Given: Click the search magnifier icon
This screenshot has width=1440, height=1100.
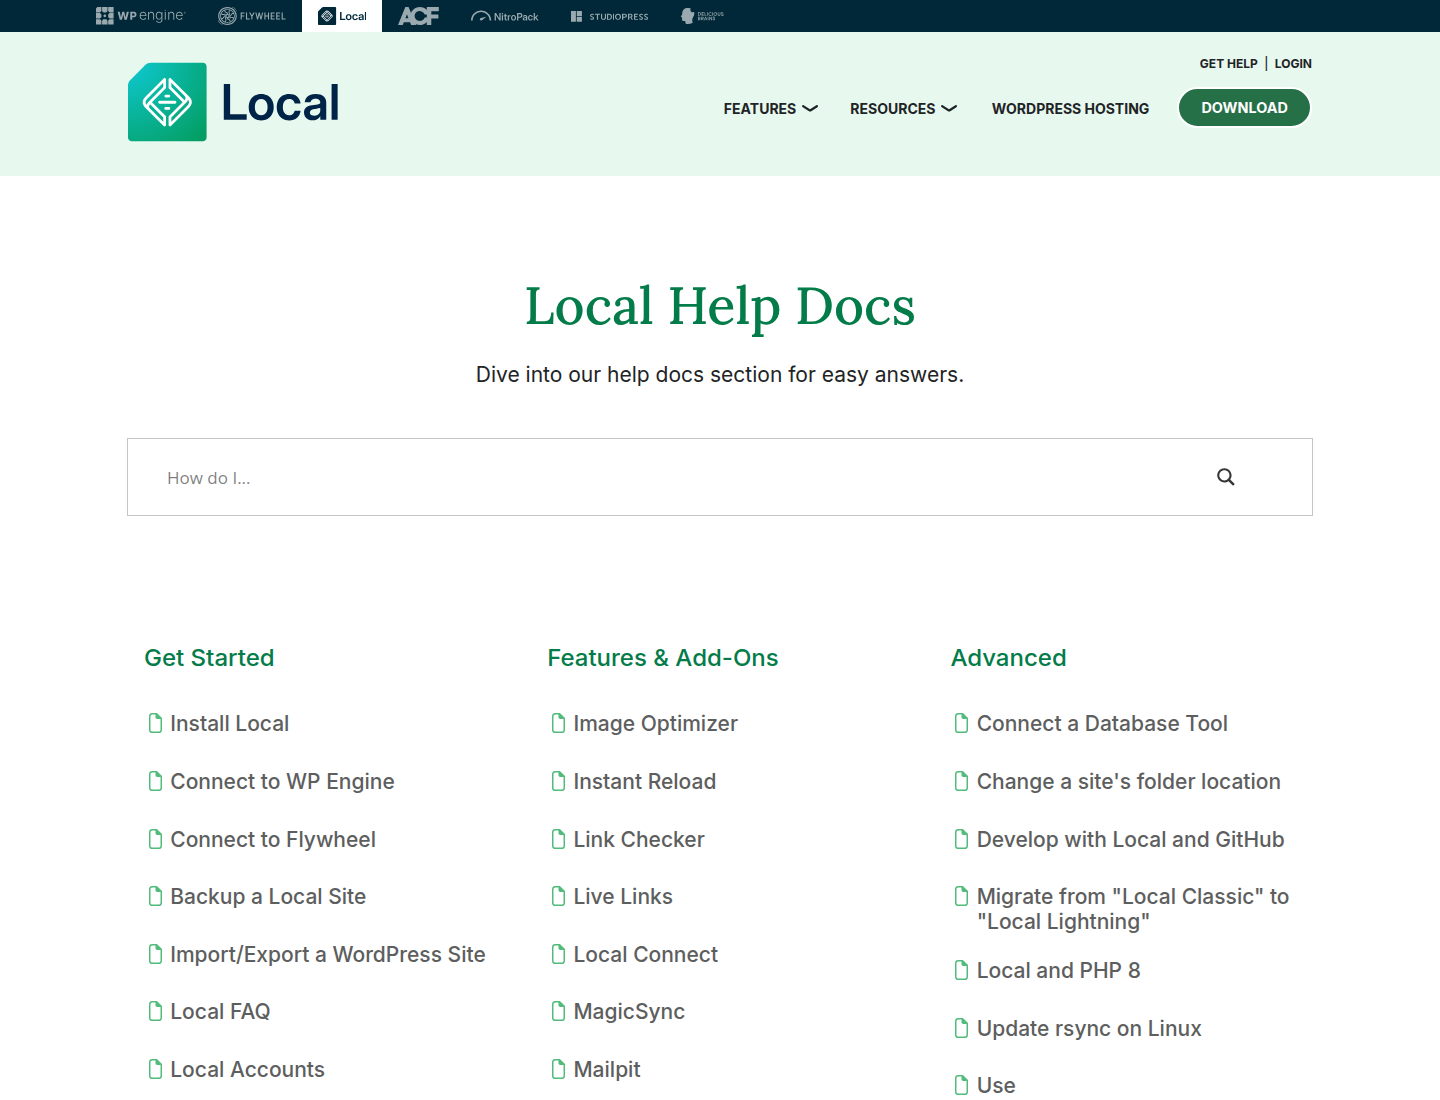Looking at the screenshot, I should [1225, 477].
